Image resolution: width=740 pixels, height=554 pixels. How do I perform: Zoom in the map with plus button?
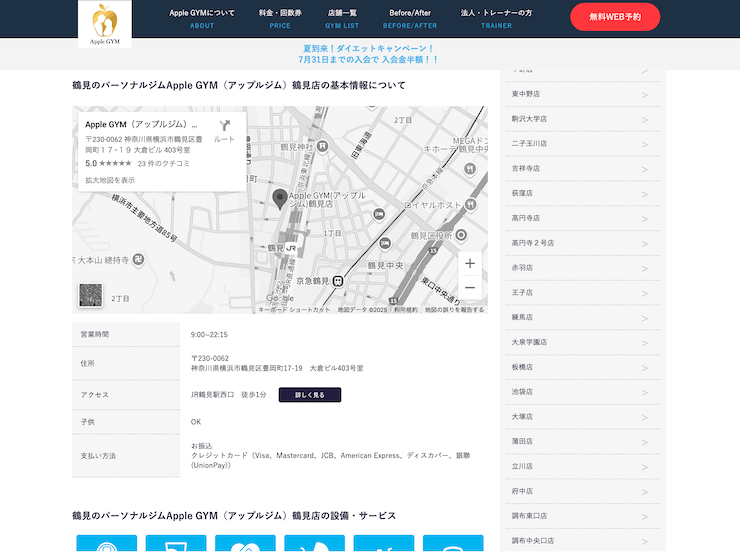click(470, 263)
